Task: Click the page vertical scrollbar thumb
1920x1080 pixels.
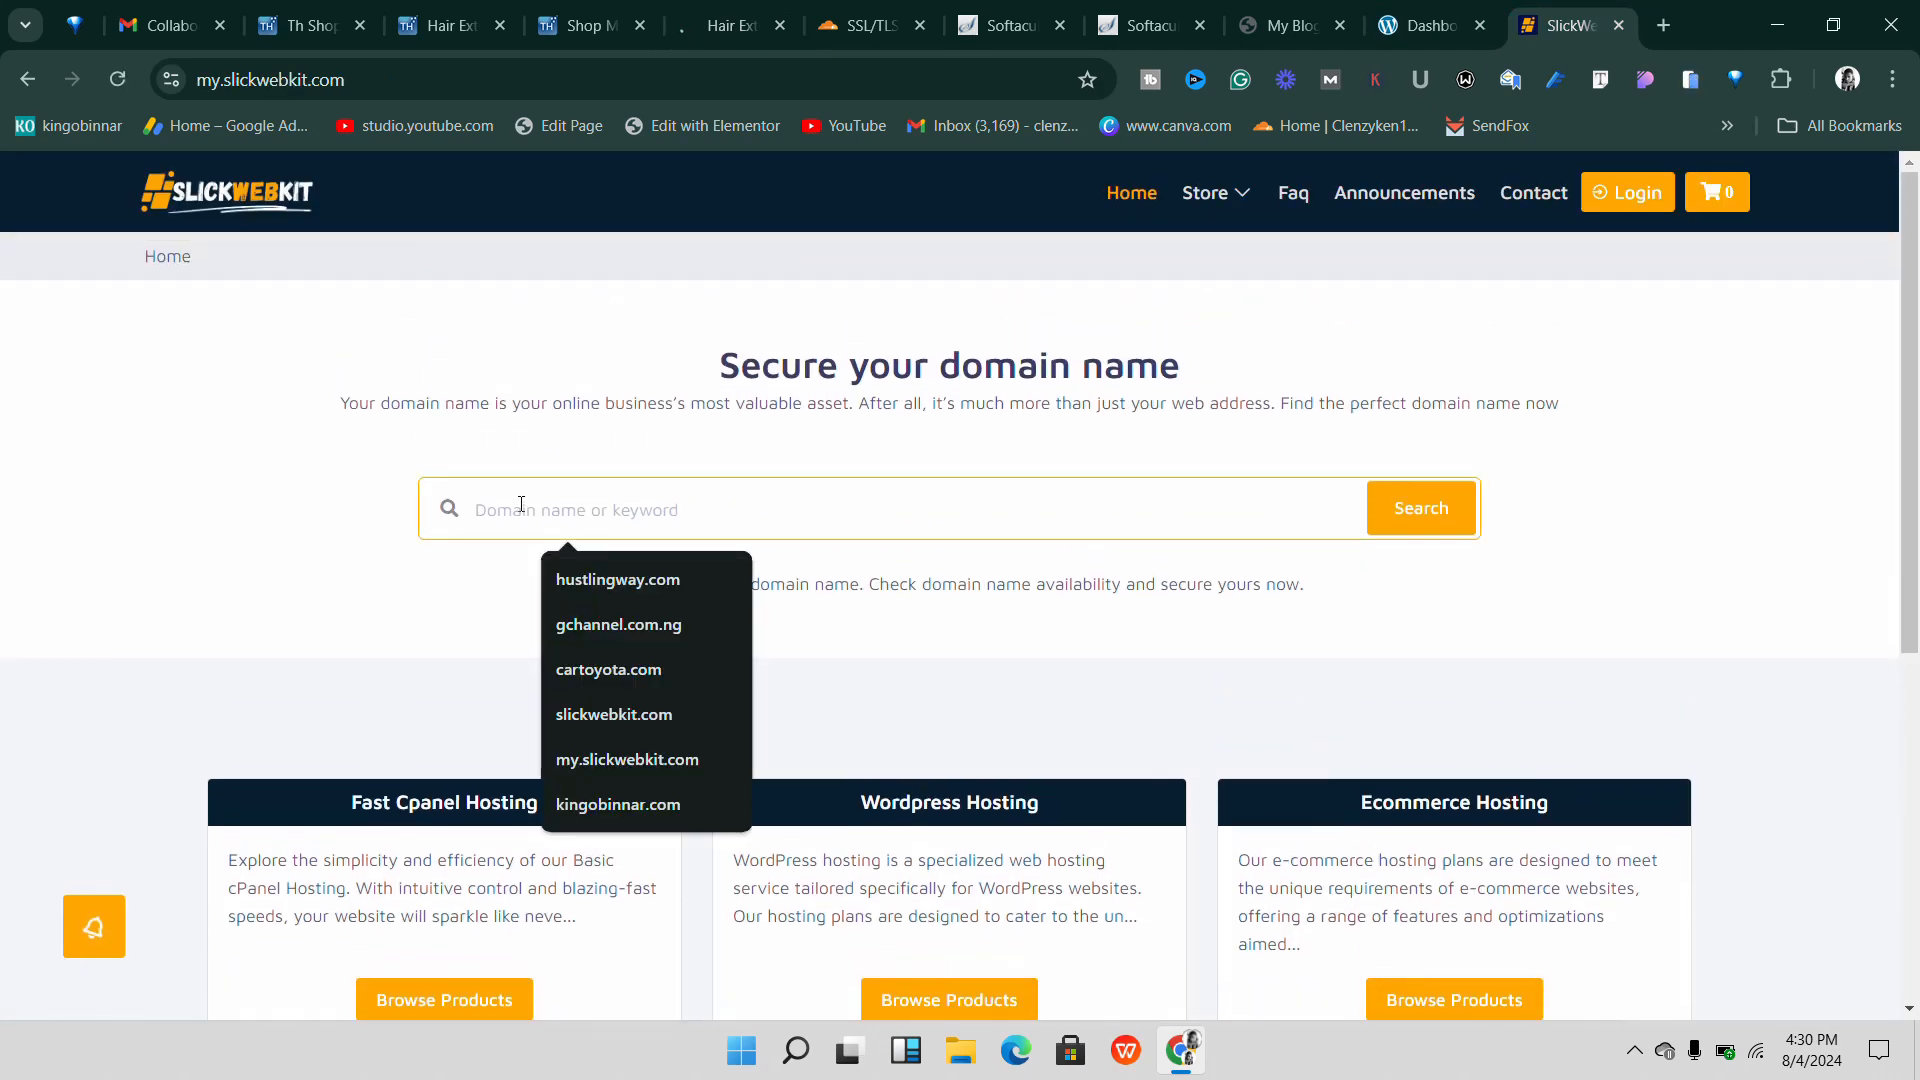Action: tap(1909, 410)
